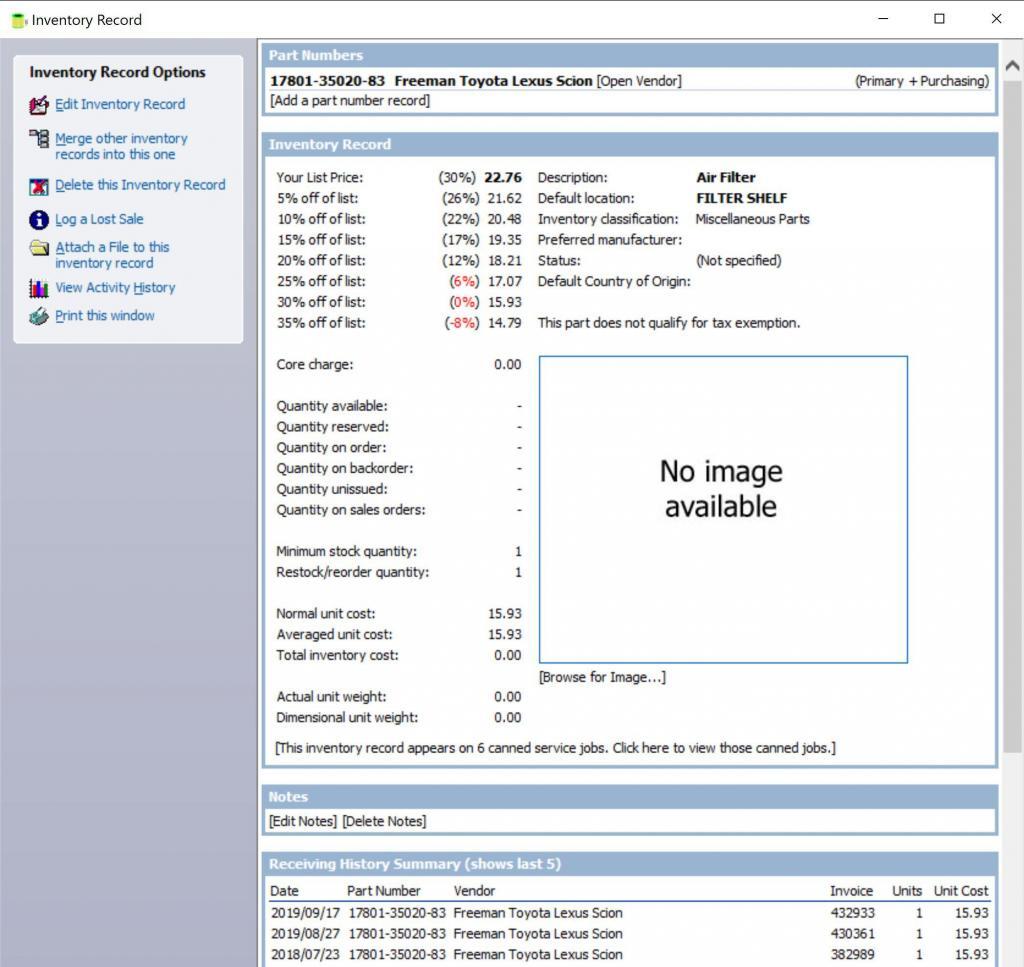This screenshot has height=967, width=1024.
Task: Click invoice 432933 in receiving history
Action: (852, 913)
